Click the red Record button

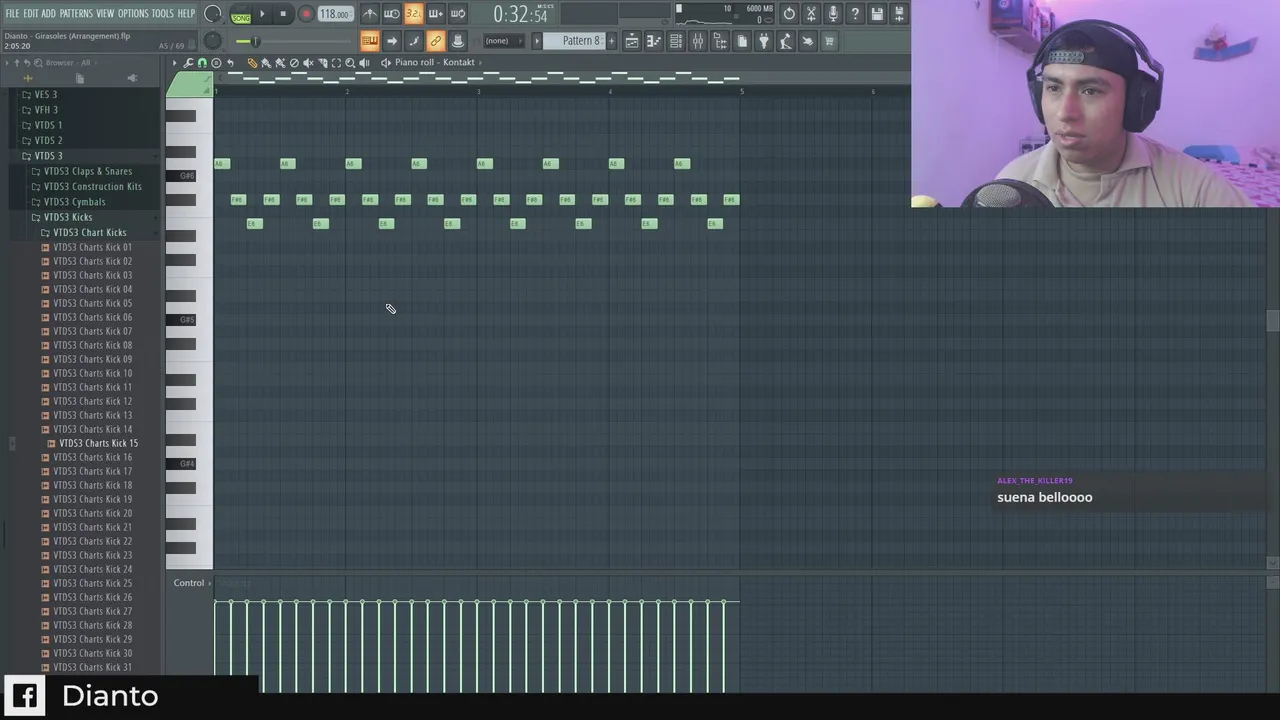pyautogui.click(x=306, y=14)
